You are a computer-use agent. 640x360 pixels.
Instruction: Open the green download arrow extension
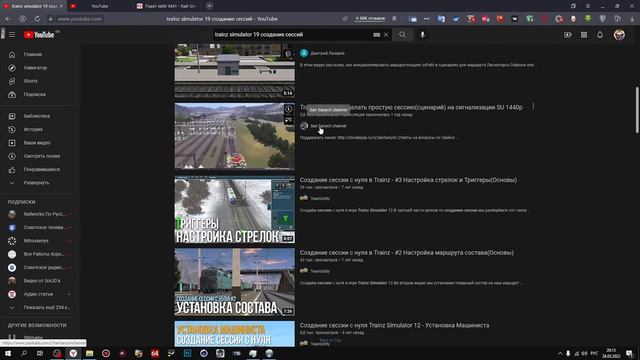tap(588, 19)
